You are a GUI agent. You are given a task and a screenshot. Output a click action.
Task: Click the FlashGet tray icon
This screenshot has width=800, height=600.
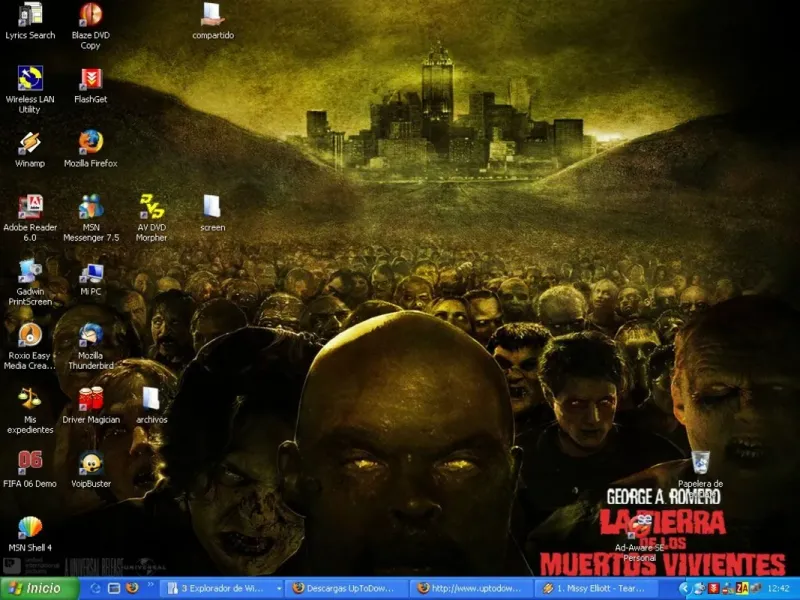point(713,588)
